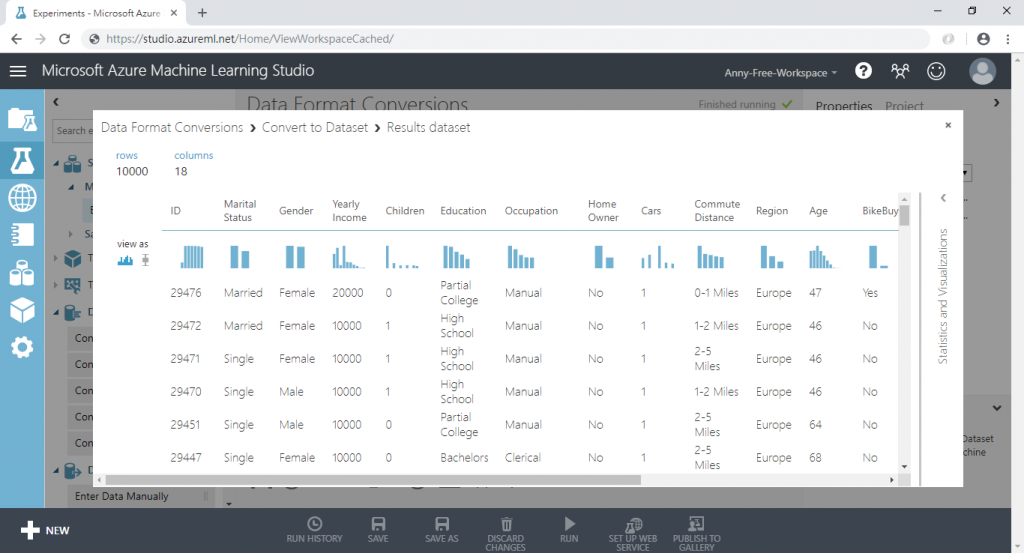Click the Commute Distance column header
This screenshot has height=553, width=1024.
717,211
